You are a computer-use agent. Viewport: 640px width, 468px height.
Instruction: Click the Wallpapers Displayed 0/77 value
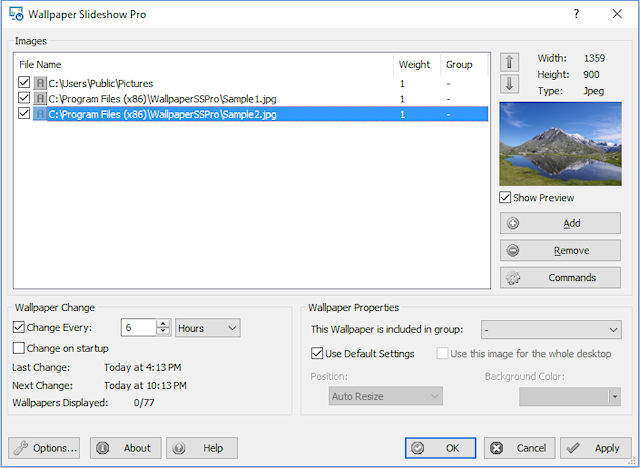pos(144,403)
